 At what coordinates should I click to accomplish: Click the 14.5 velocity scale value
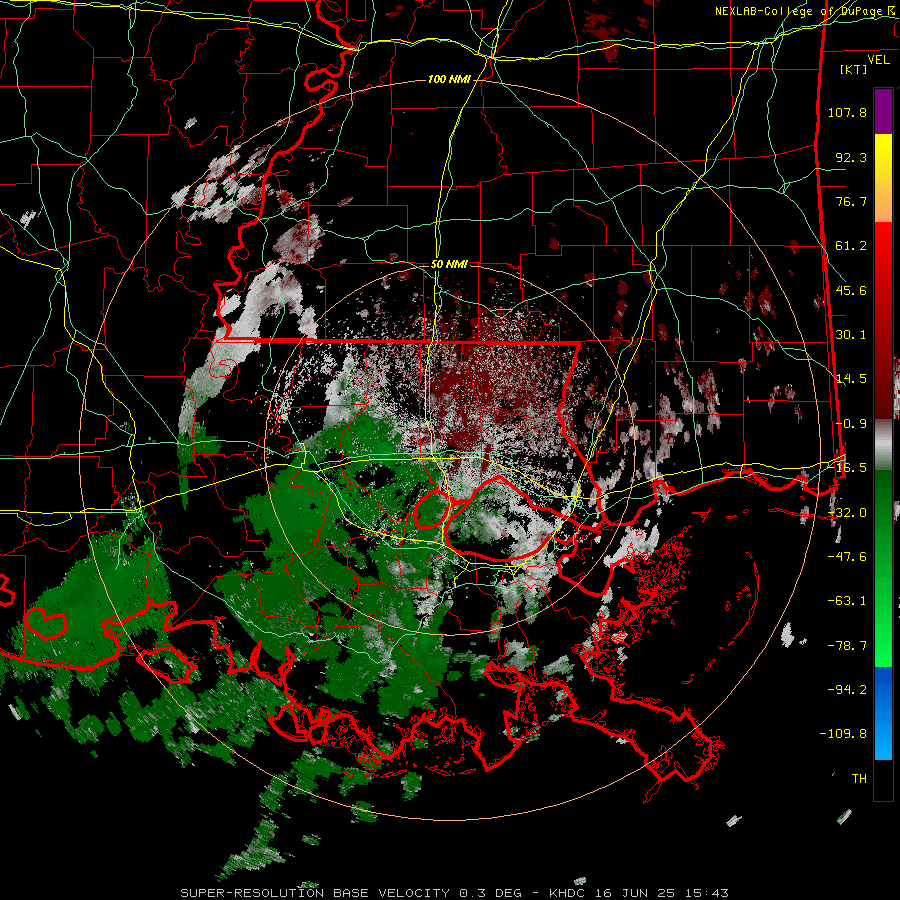tap(851, 379)
